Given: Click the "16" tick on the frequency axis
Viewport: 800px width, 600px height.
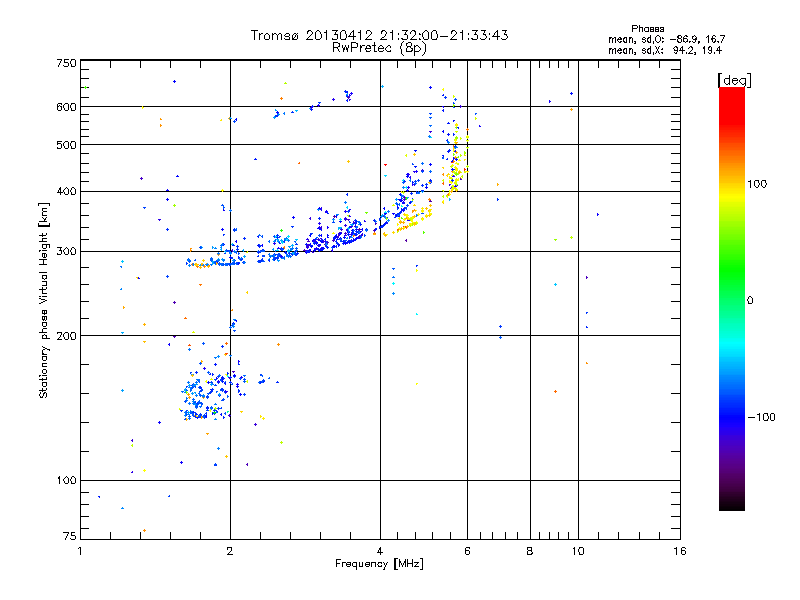Looking at the screenshot, I should tap(680, 551).
